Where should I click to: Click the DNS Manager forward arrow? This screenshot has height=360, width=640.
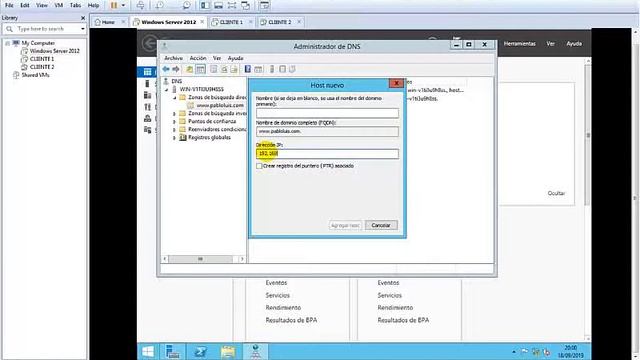click(176, 69)
